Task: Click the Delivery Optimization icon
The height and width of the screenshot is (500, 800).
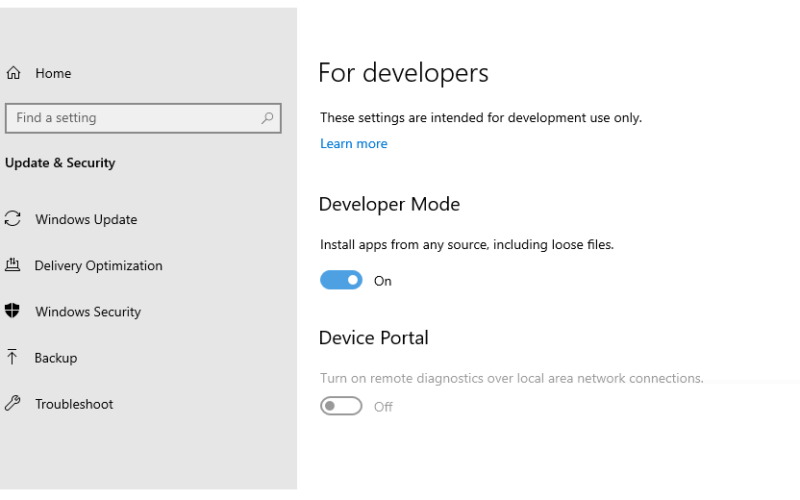Action: 12,265
